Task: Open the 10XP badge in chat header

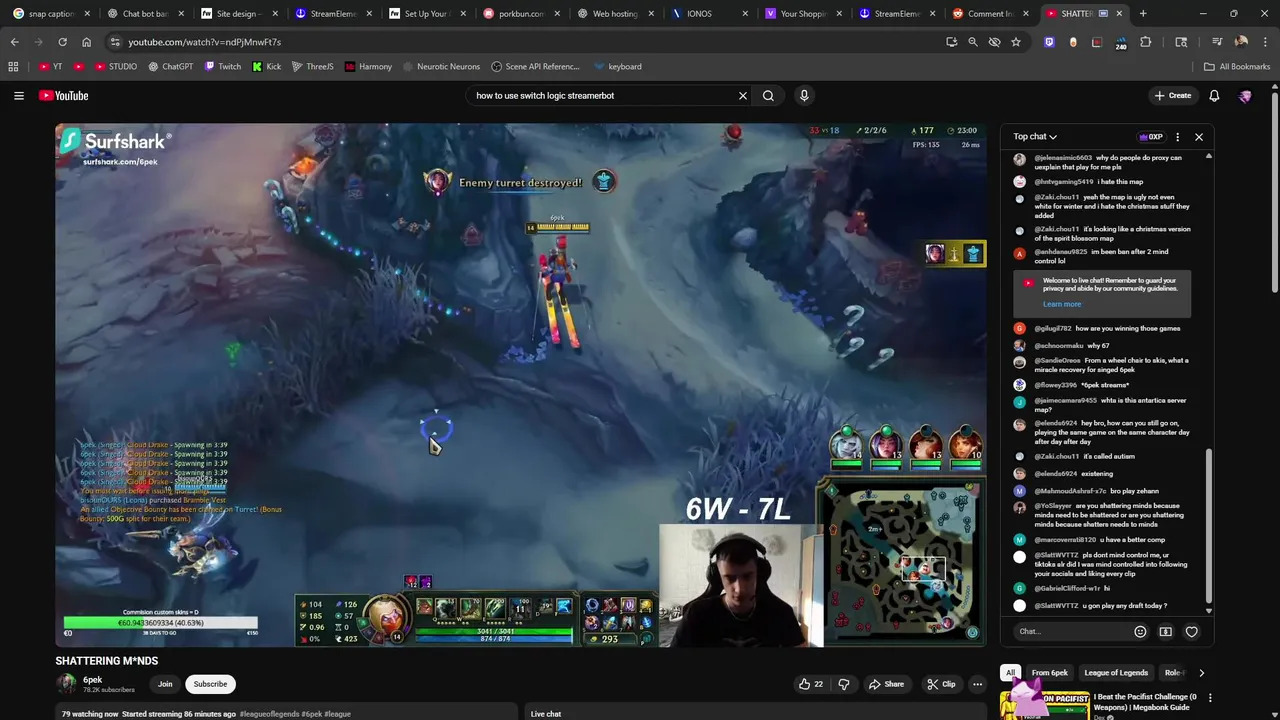Action: tap(1151, 137)
